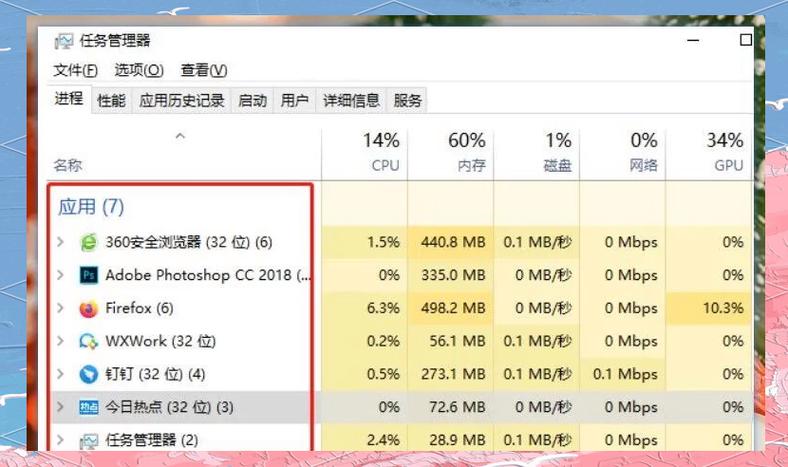Image resolution: width=788 pixels, height=467 pixels.
Task: Click the 0.5% CPU cell
Action: (364, 374)
